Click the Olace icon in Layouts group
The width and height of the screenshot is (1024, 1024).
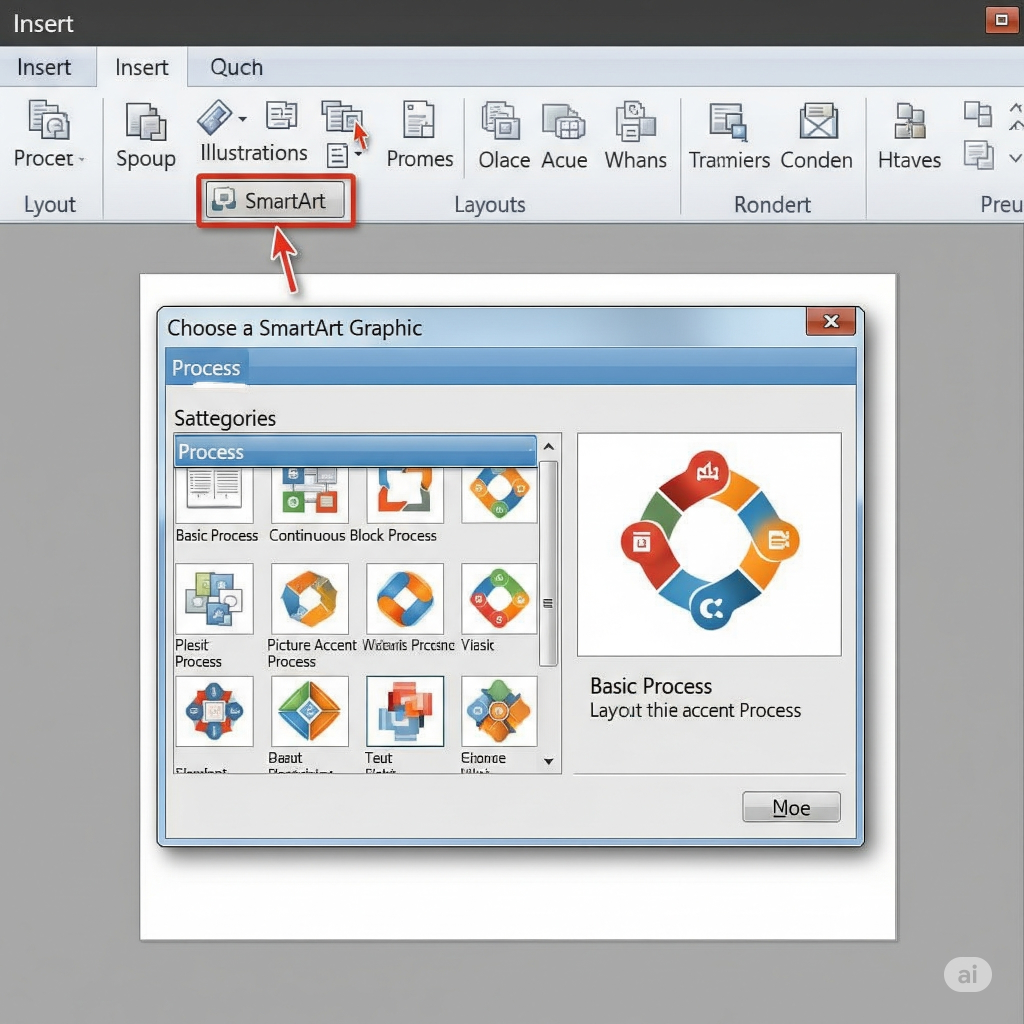pyautogui.click(x=502, y=121)
